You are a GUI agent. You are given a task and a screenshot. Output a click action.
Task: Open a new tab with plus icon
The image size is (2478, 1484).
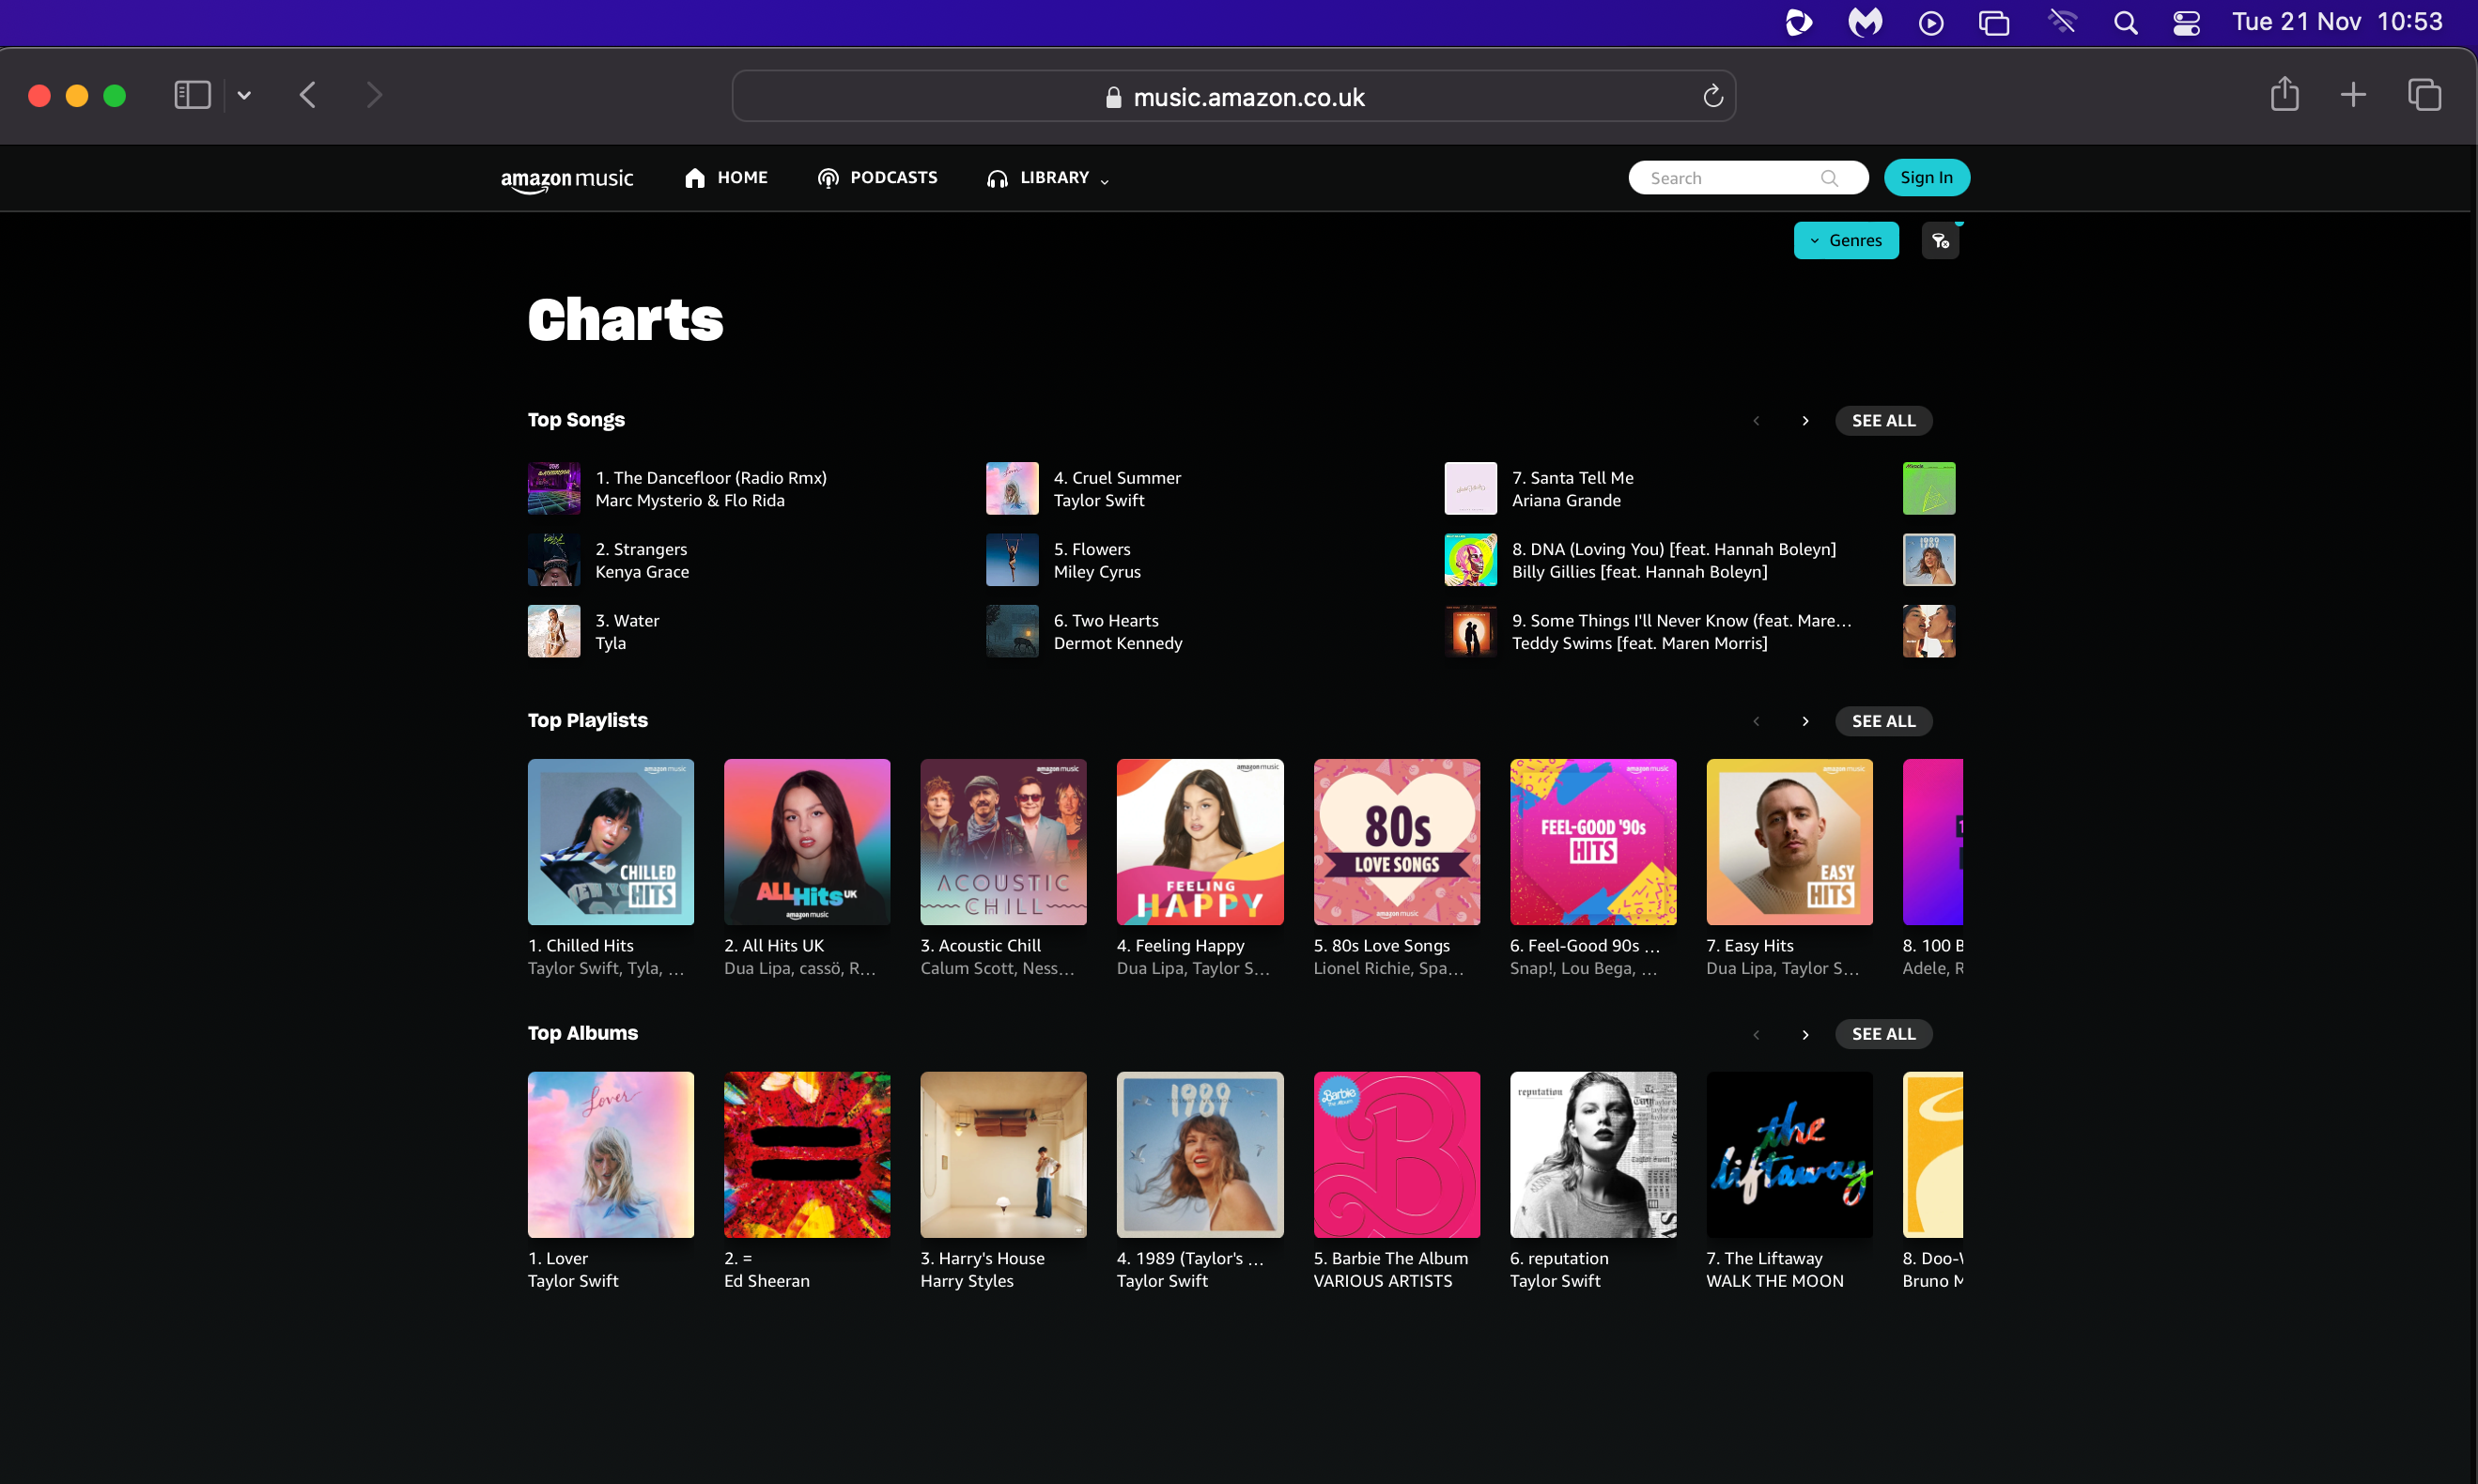pyautogui.click(x=2353, y=95)
